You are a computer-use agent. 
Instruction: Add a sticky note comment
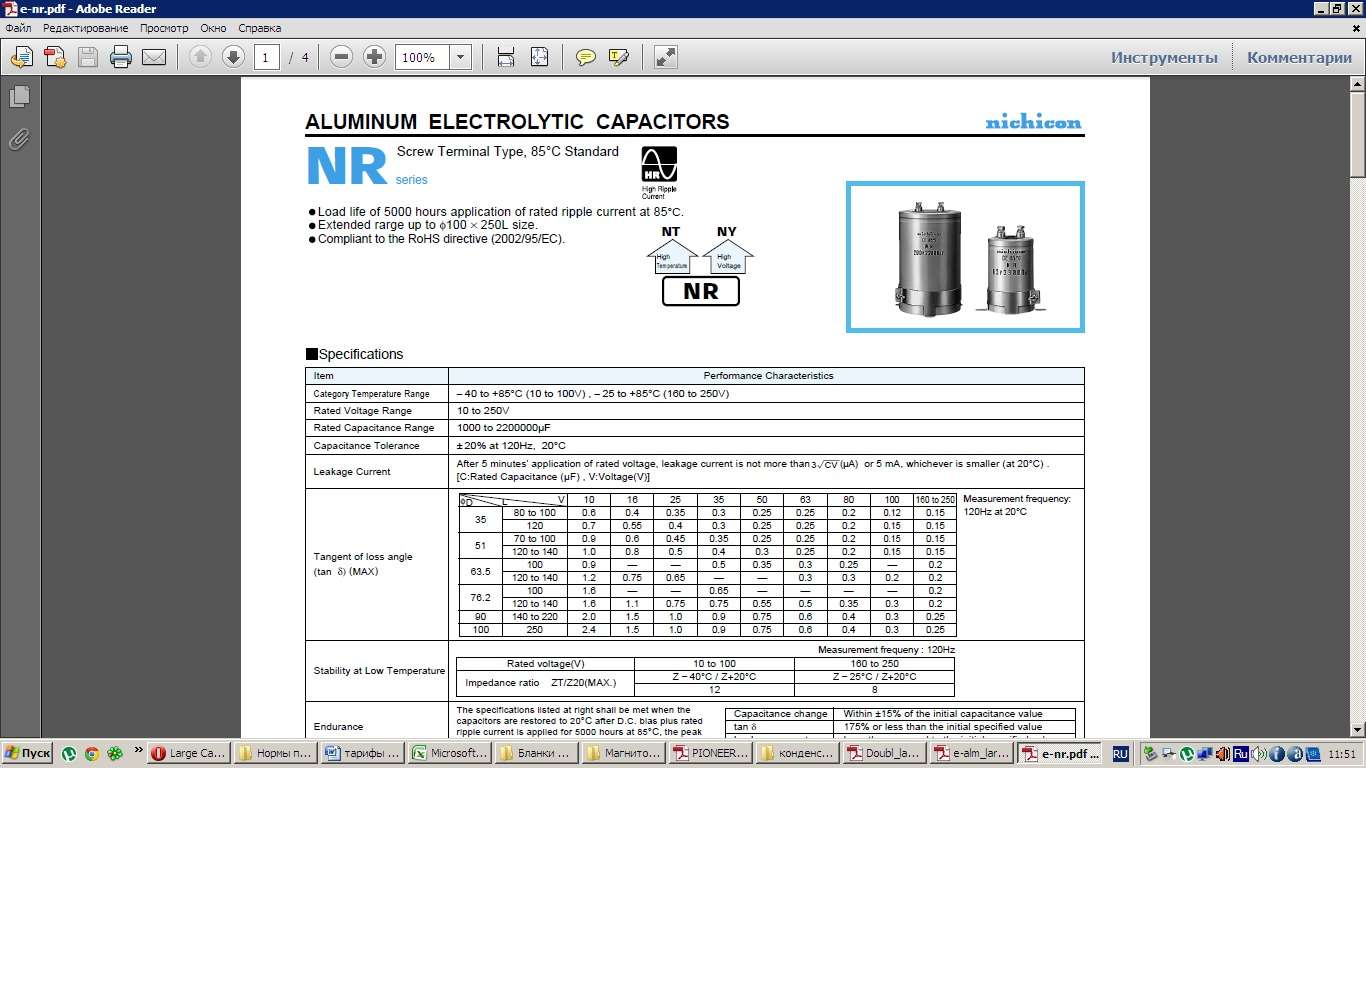pos(586,57)
